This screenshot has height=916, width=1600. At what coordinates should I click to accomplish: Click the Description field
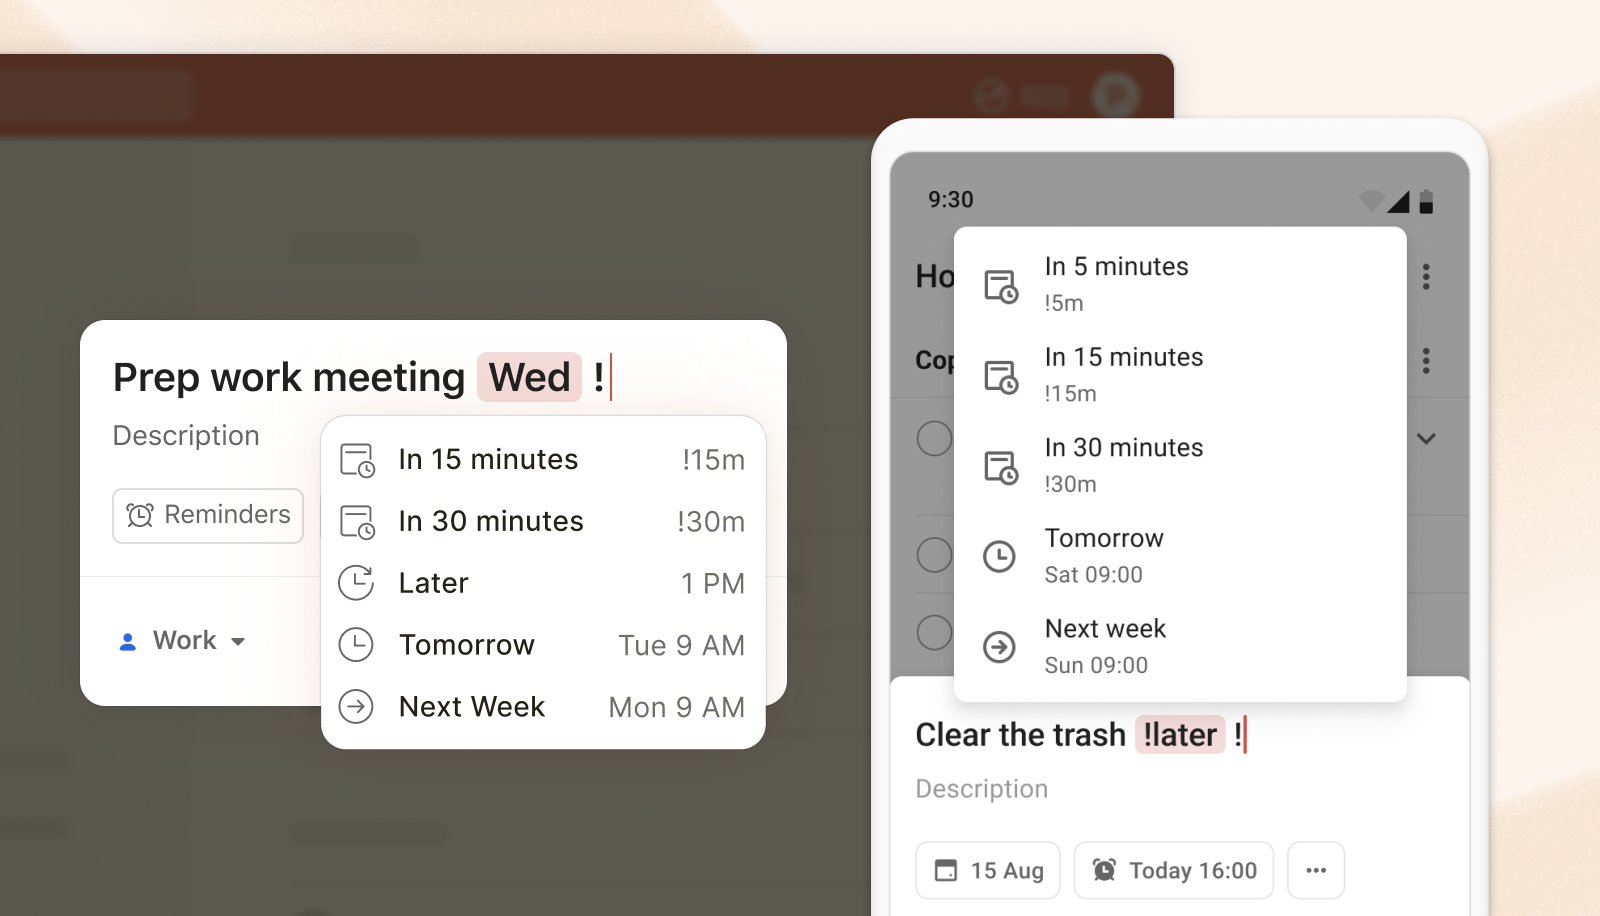(x=185, y=435)
